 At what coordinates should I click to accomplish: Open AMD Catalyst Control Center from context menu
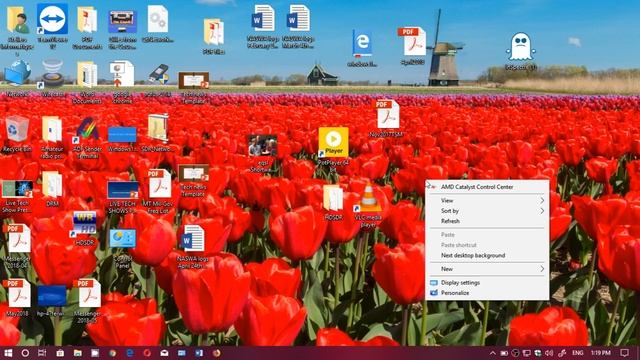pyautogui.click(x=477, y=187)
